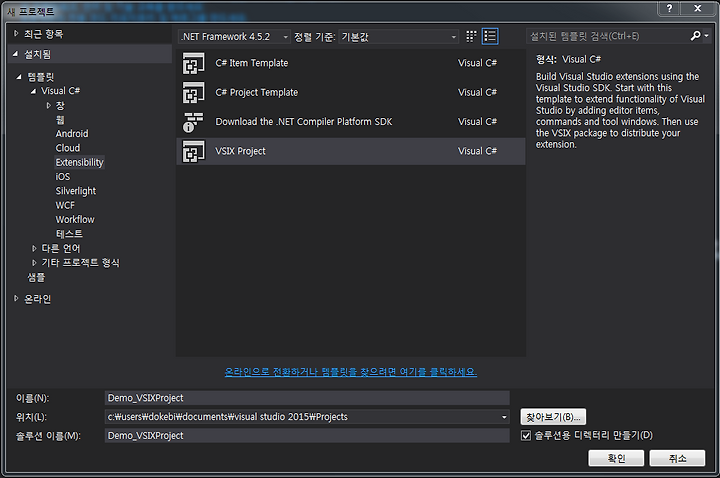Collapse the 템플릿 tree node
720x478 pixels.
click(x=19, y=77)
